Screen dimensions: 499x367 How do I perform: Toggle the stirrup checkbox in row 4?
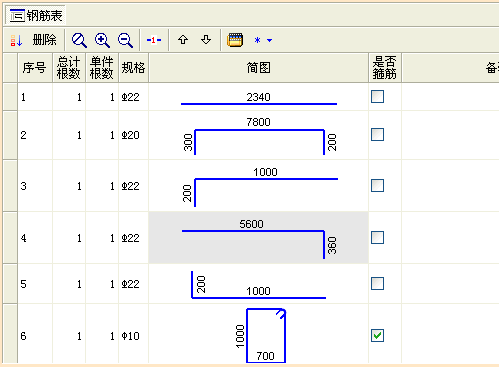point(377,238)
